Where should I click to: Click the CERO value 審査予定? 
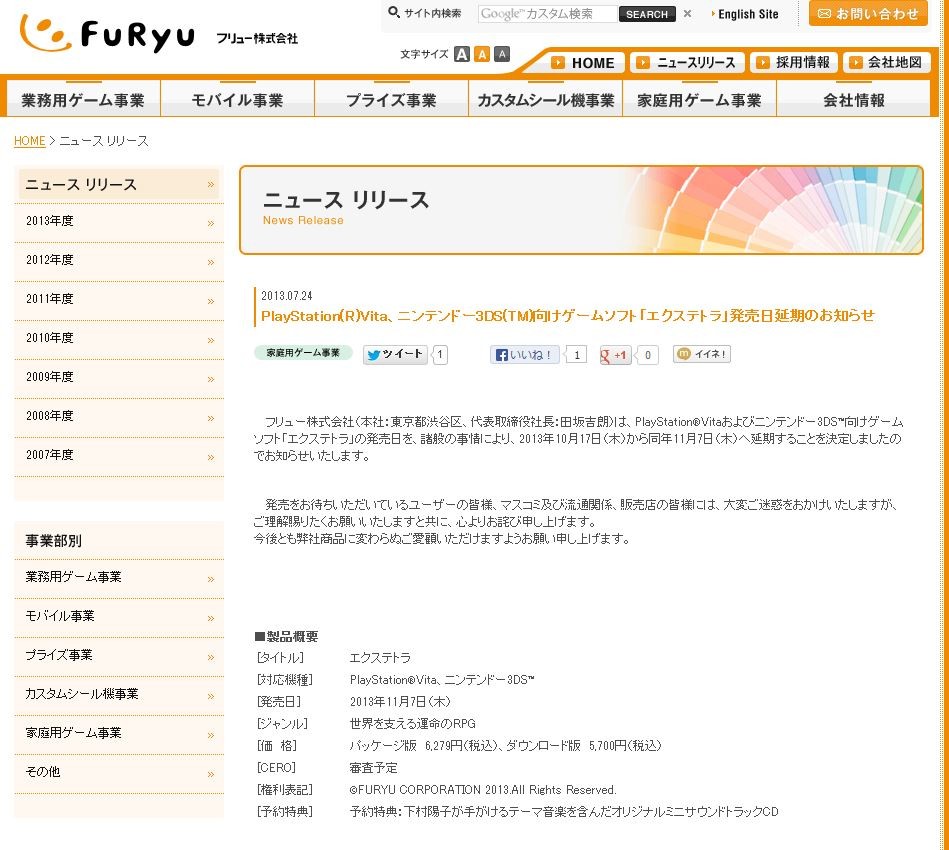point(373,768)
